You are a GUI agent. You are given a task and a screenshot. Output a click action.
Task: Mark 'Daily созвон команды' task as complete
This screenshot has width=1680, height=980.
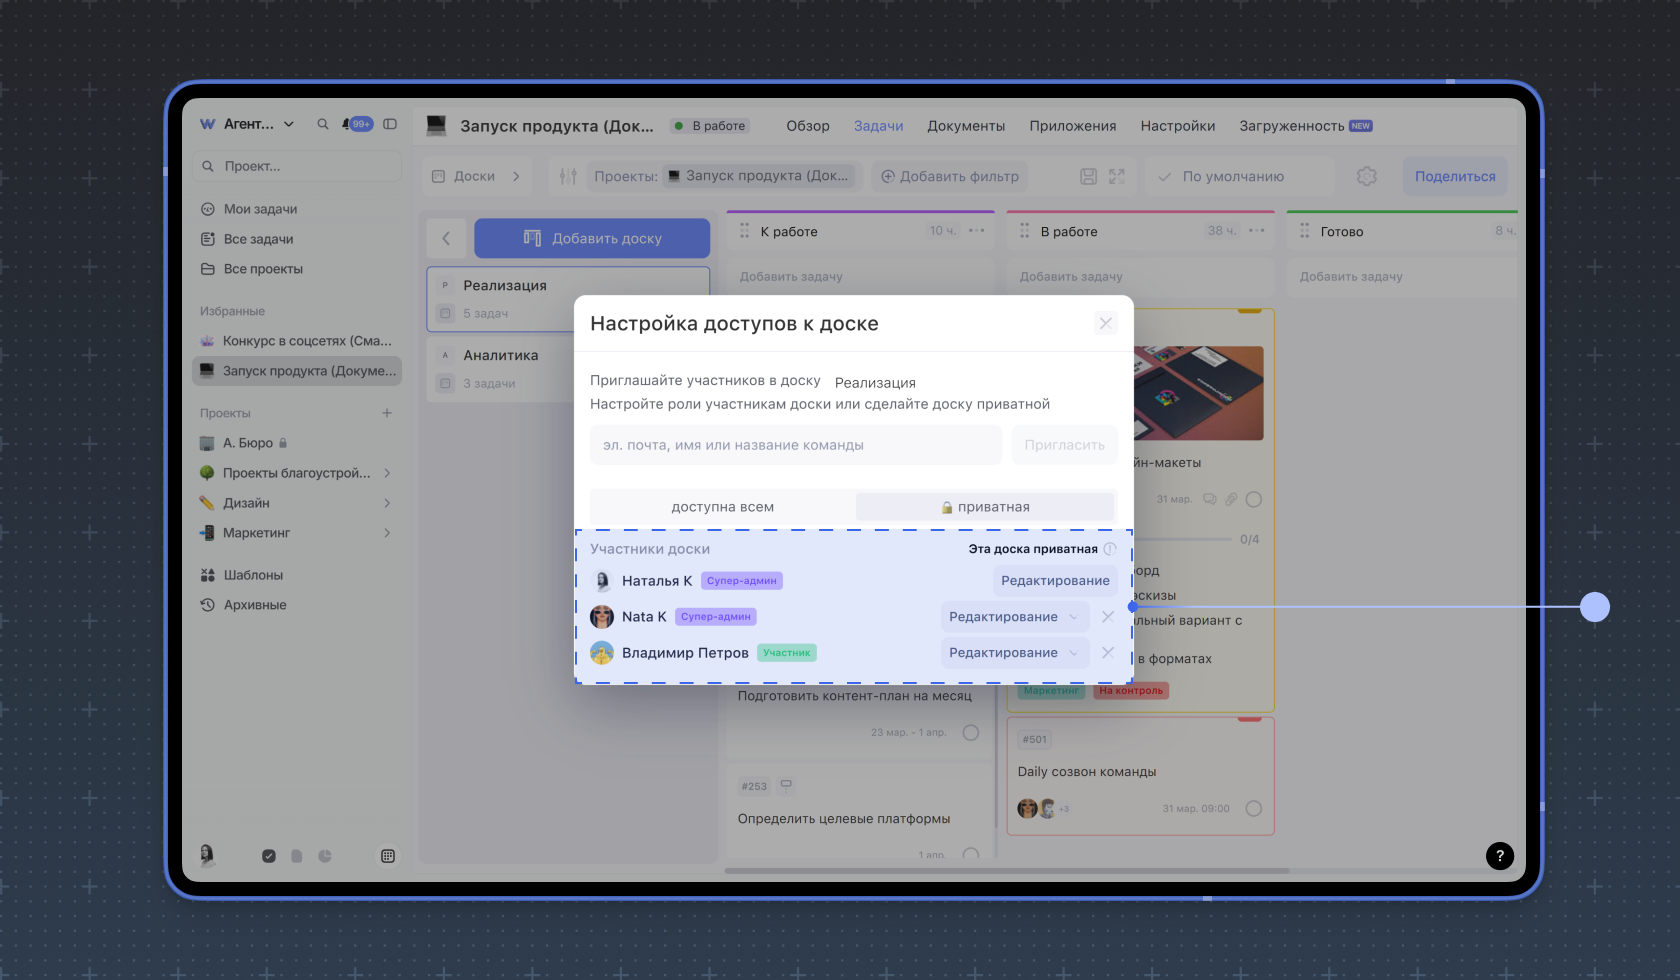[1254, 809]
